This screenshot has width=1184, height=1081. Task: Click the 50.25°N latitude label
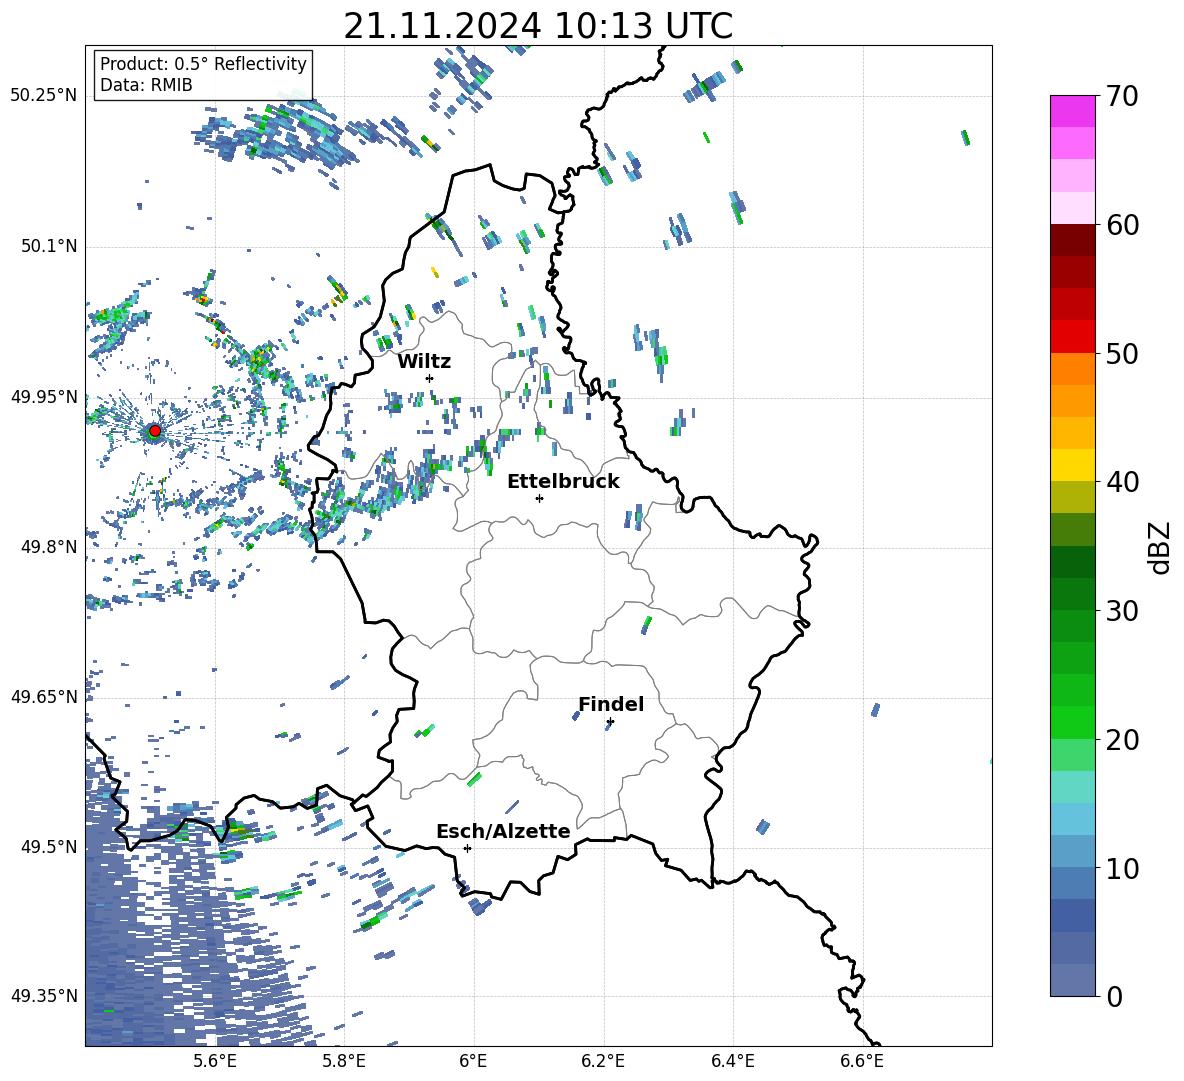pyautogui.click(x=44, y=96)
